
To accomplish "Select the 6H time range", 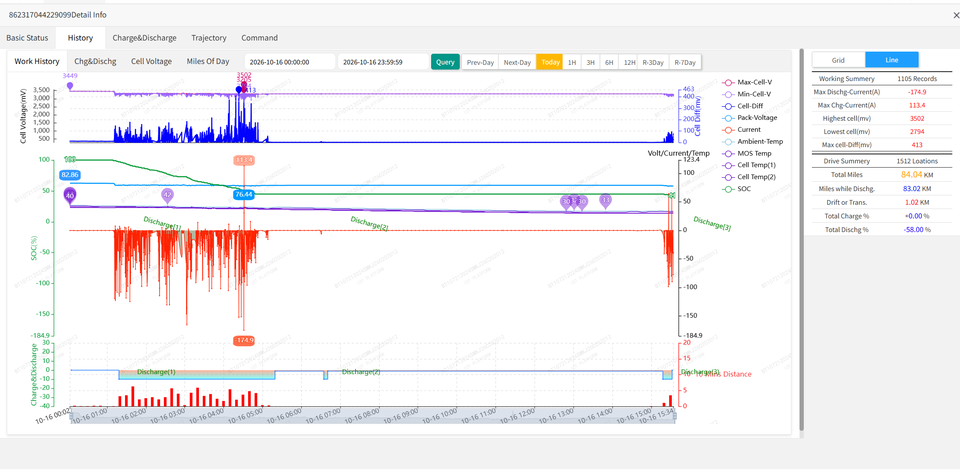I will (x=609, y=62).
